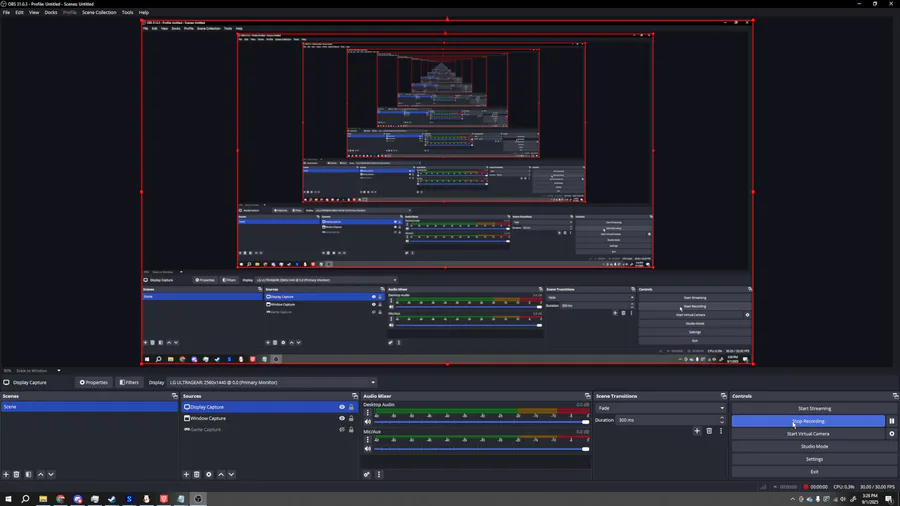
Task: Open scene filters icon in Scenes toolbar
Action: click(x=28, y=474)
